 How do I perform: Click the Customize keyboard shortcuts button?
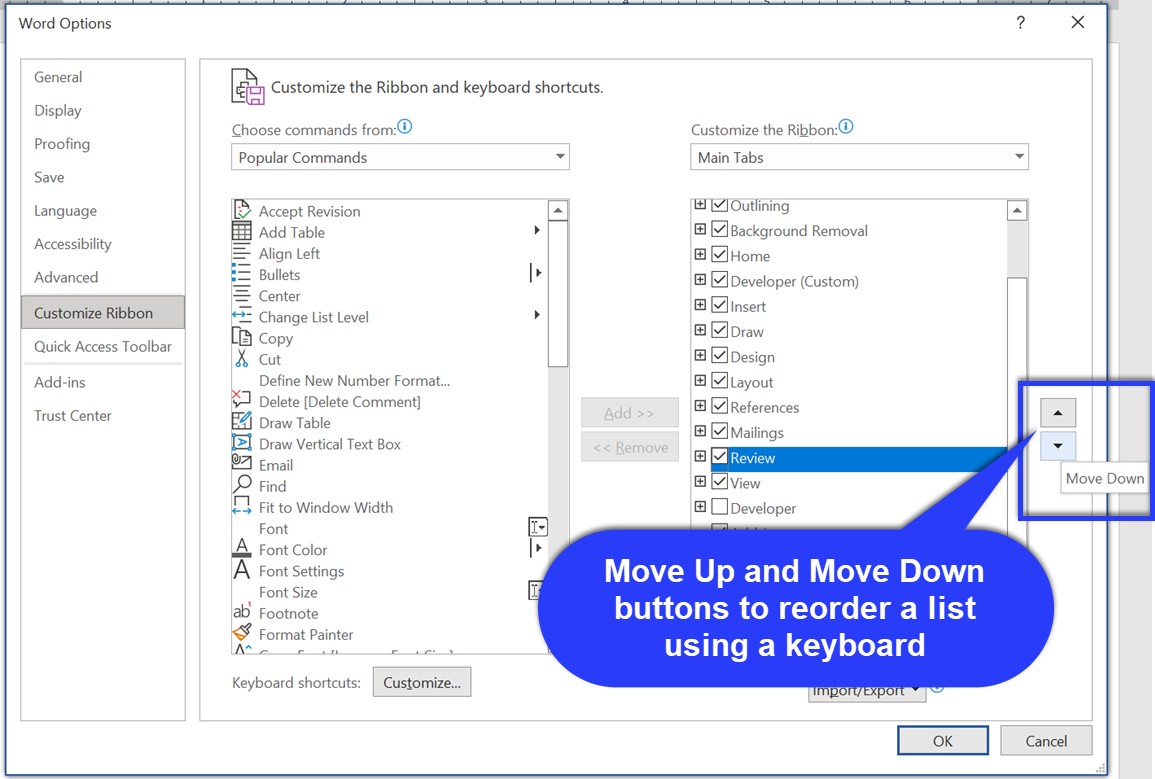421,683
